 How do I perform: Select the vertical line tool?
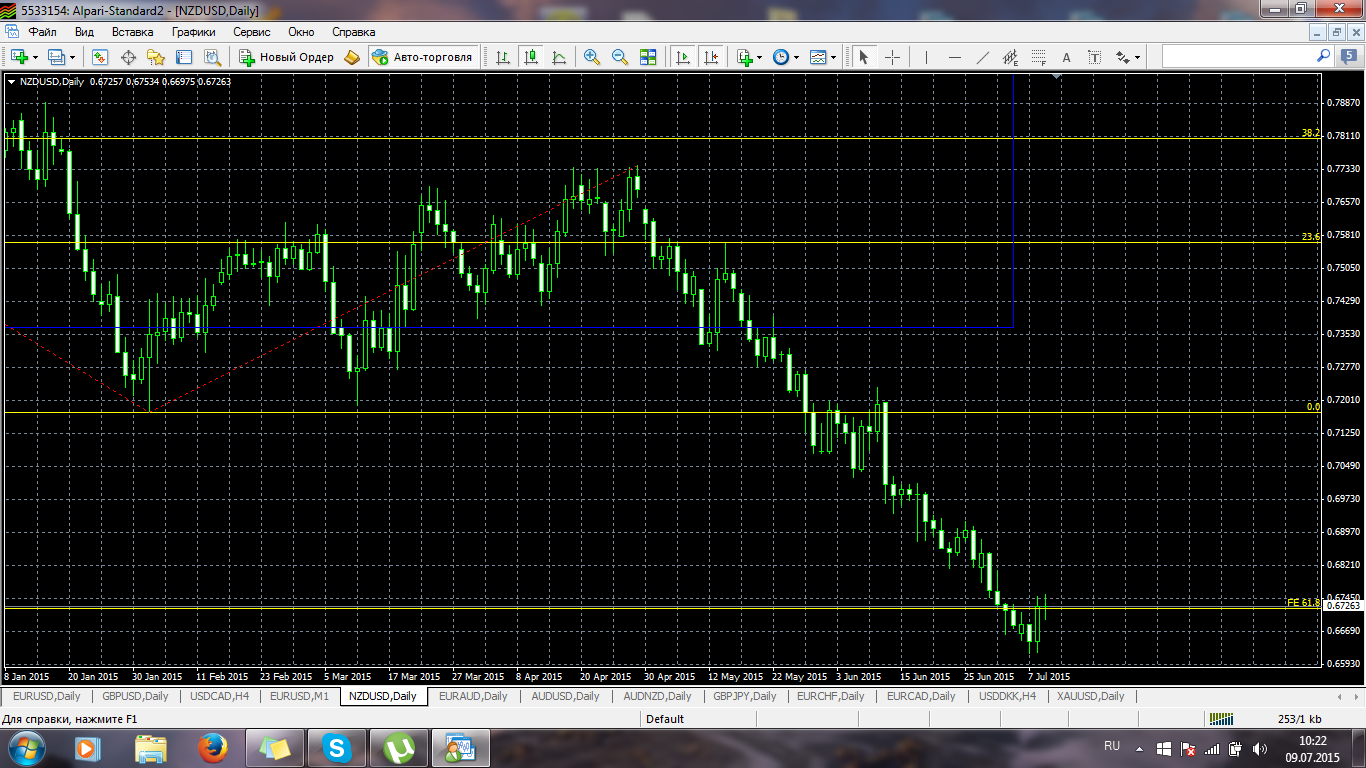coord(926,57)
